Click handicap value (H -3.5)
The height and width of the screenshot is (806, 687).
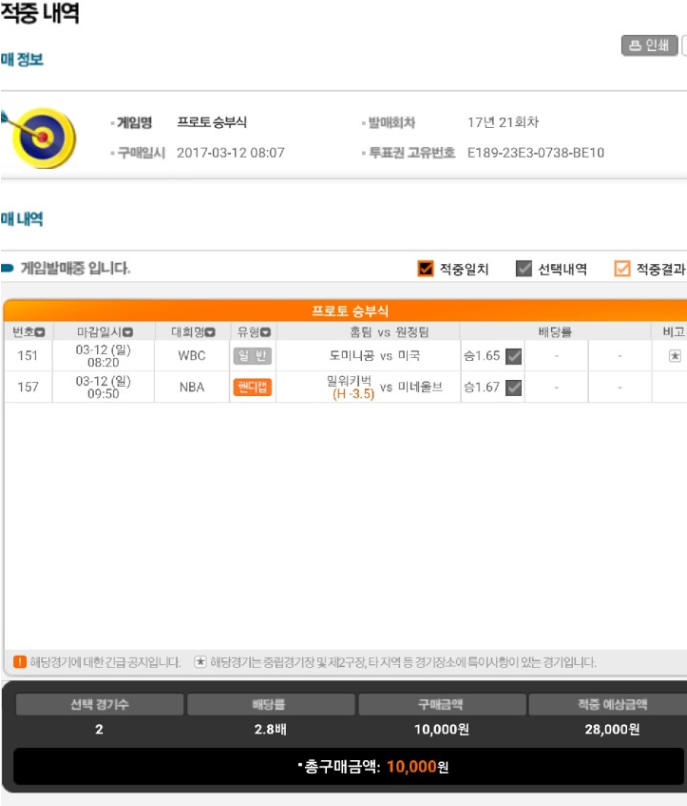click(x=353, y=394)
